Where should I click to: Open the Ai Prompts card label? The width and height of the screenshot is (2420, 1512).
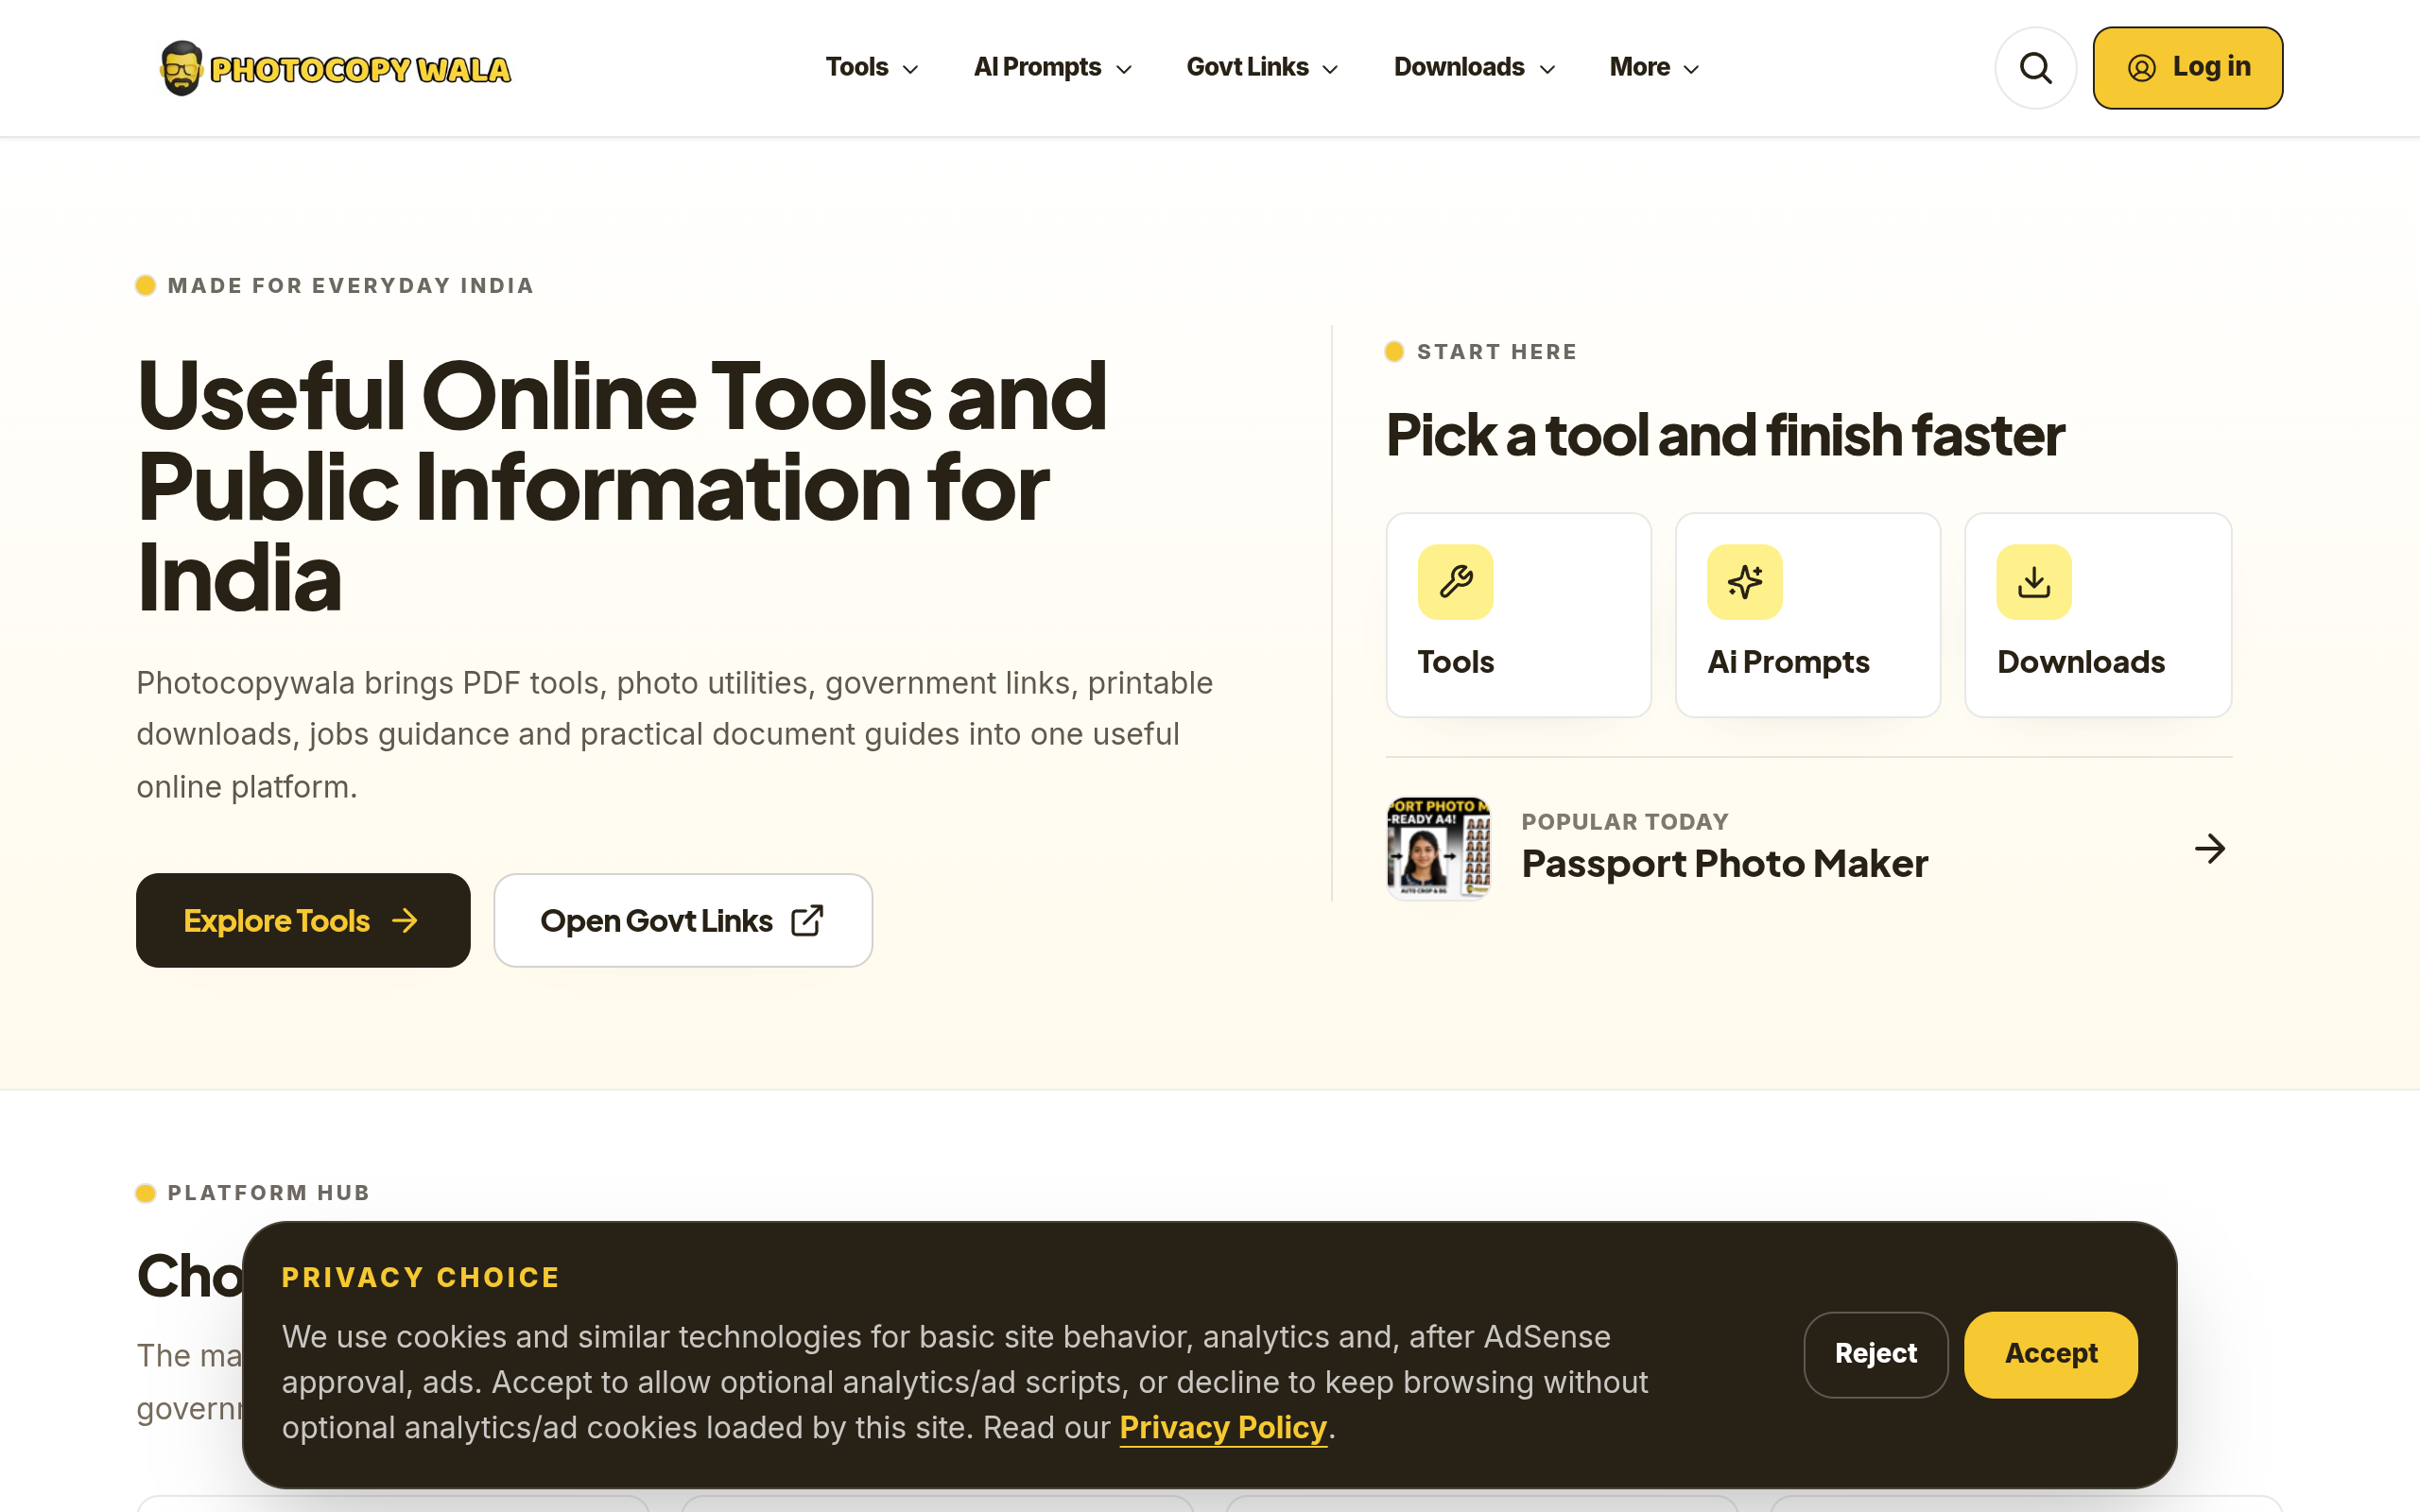point(1788,662)
